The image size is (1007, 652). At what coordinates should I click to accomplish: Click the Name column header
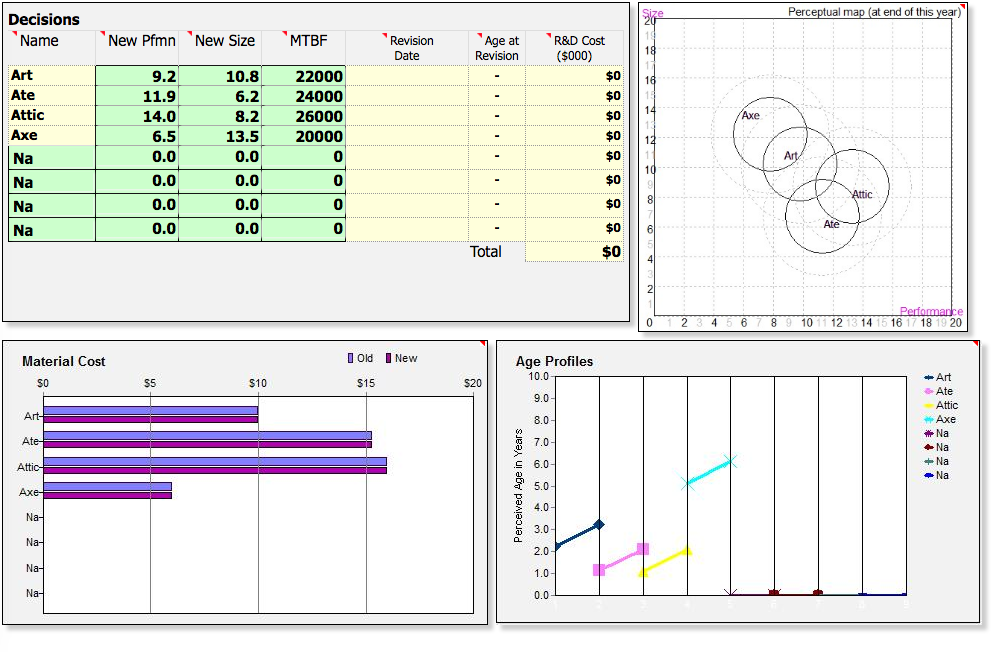click(x=39, y=40)
